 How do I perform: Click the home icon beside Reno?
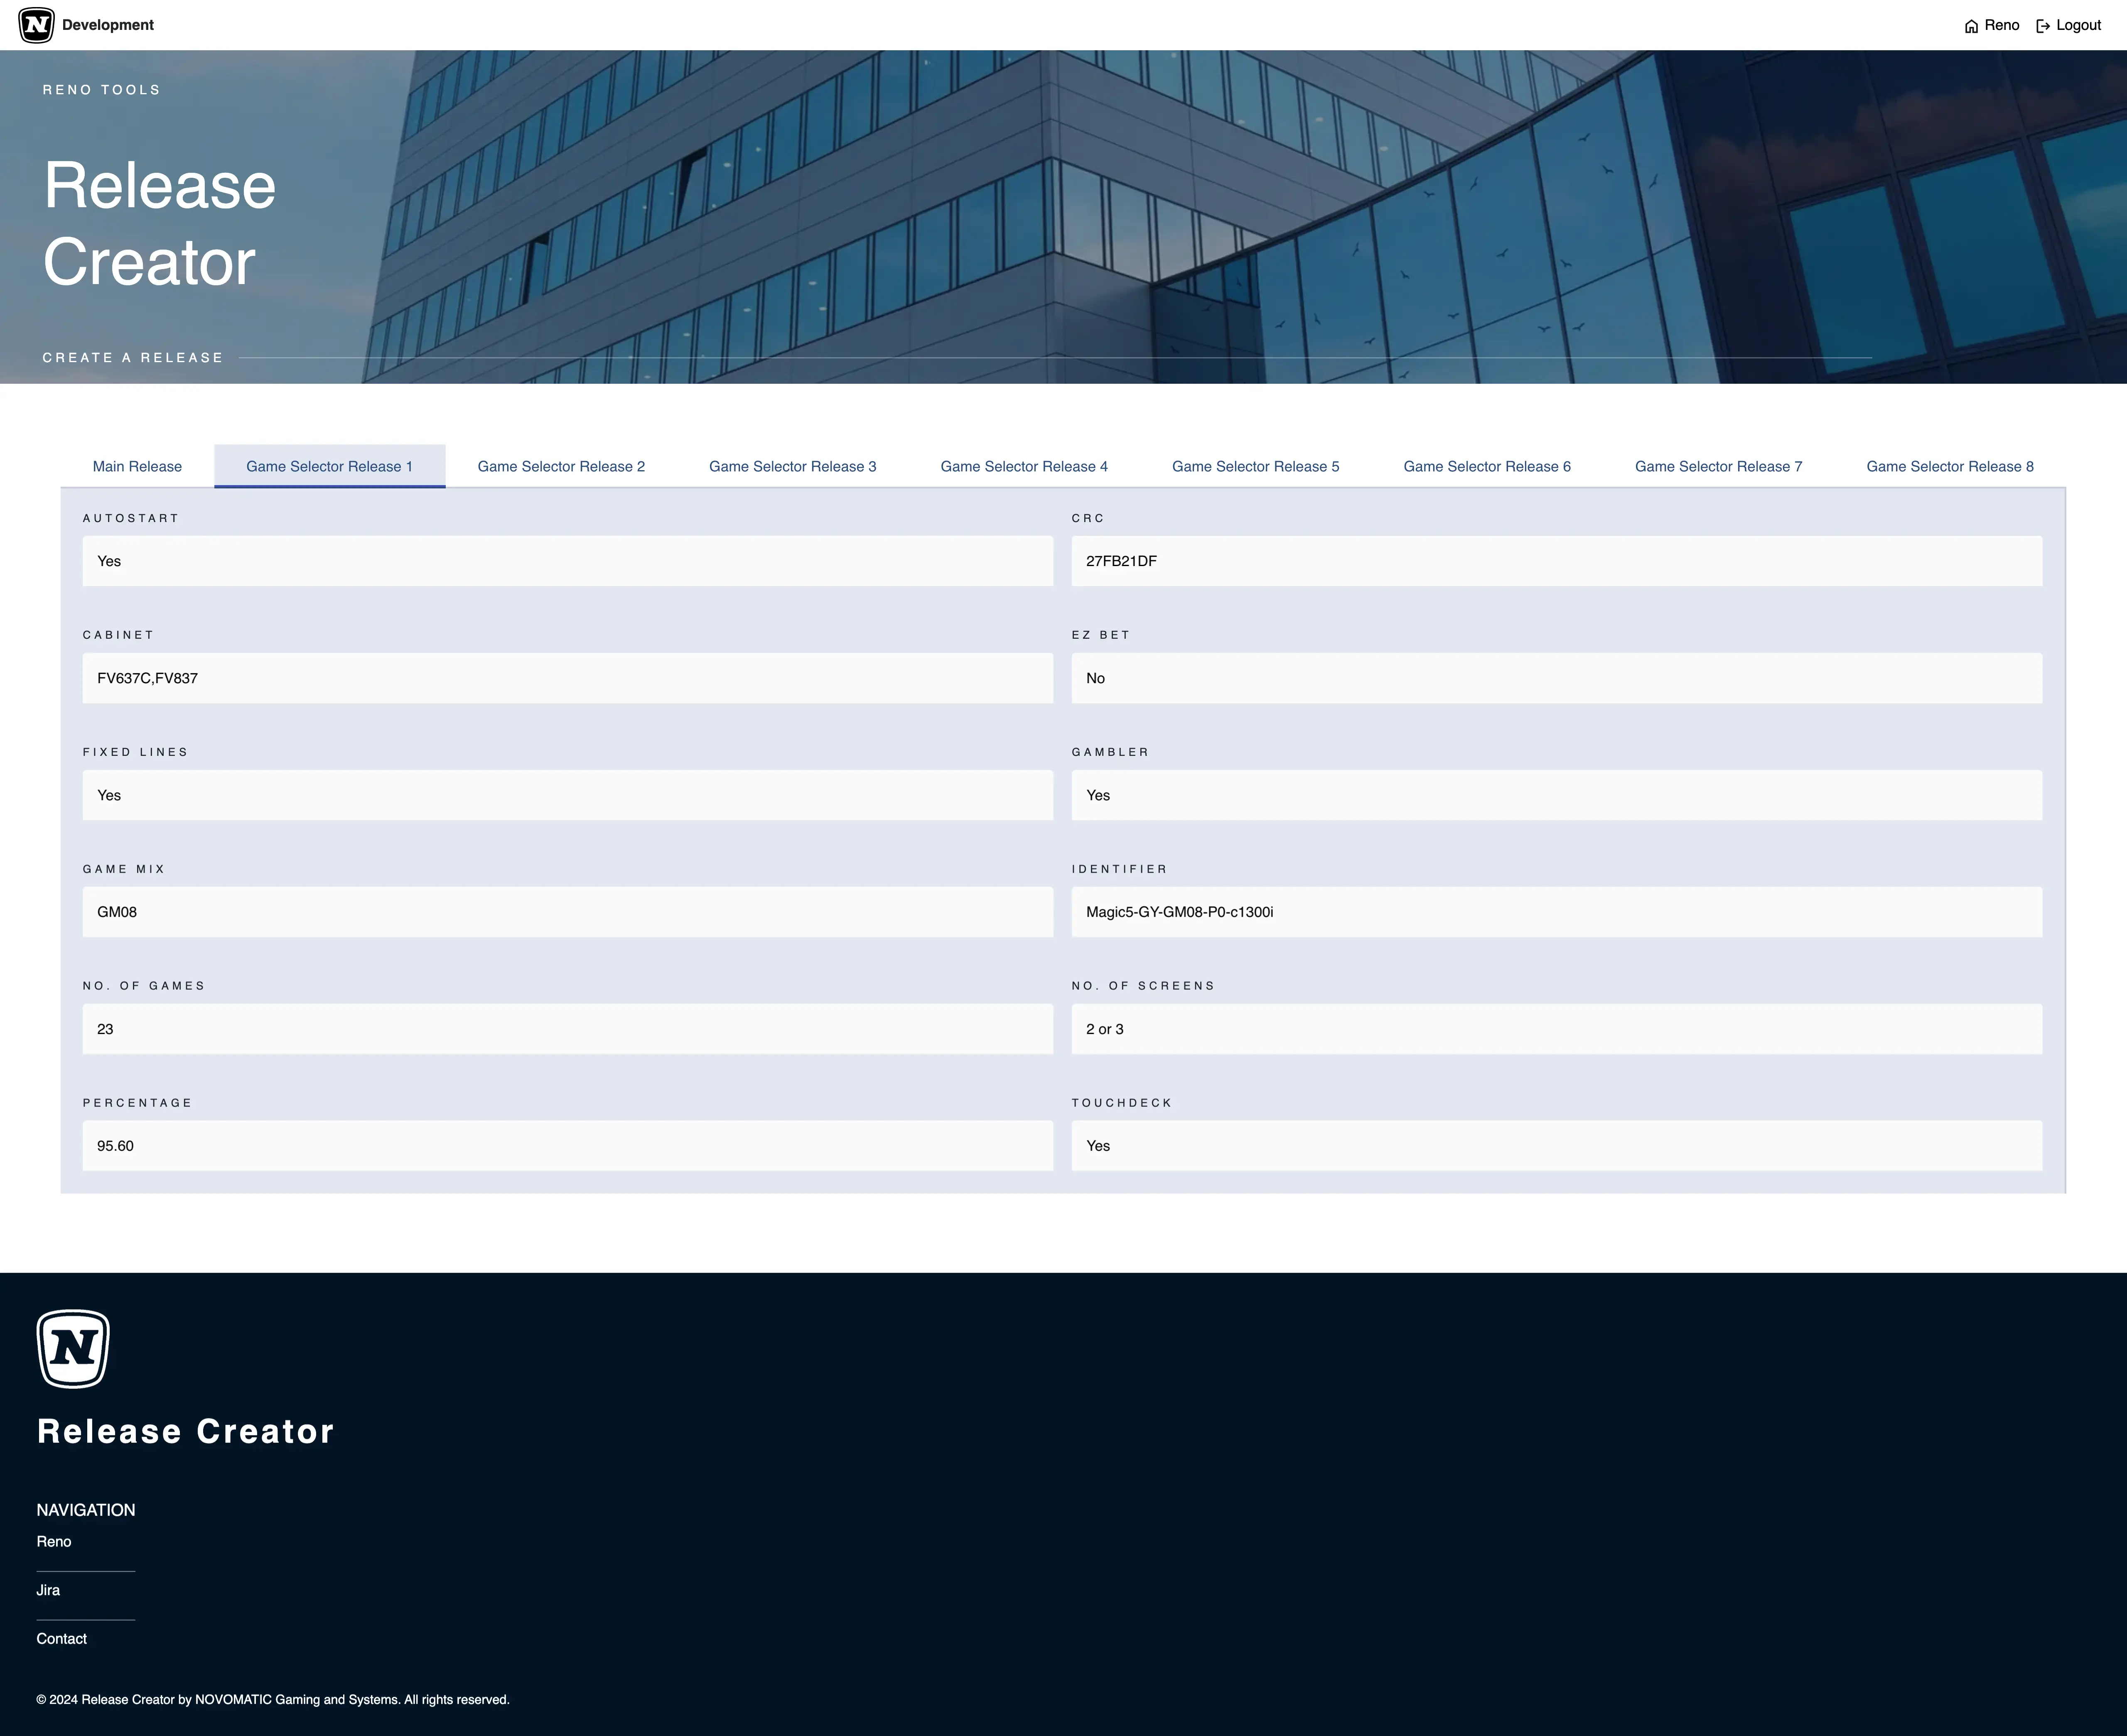(x=1971, y=26)
